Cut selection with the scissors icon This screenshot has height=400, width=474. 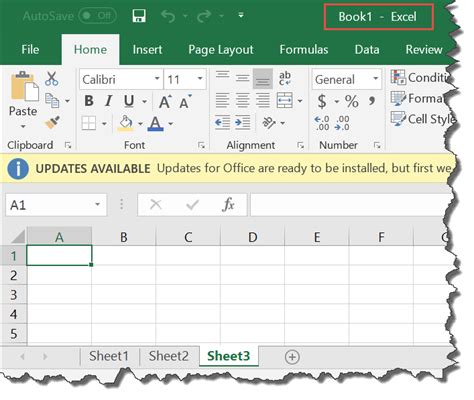tap(52, 79)
